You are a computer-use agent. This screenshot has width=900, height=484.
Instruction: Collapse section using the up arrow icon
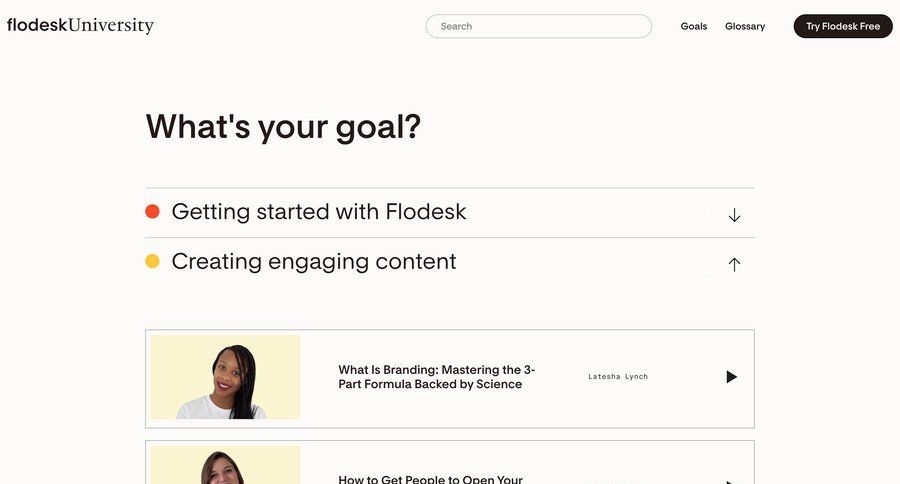[x=734, y=265]
